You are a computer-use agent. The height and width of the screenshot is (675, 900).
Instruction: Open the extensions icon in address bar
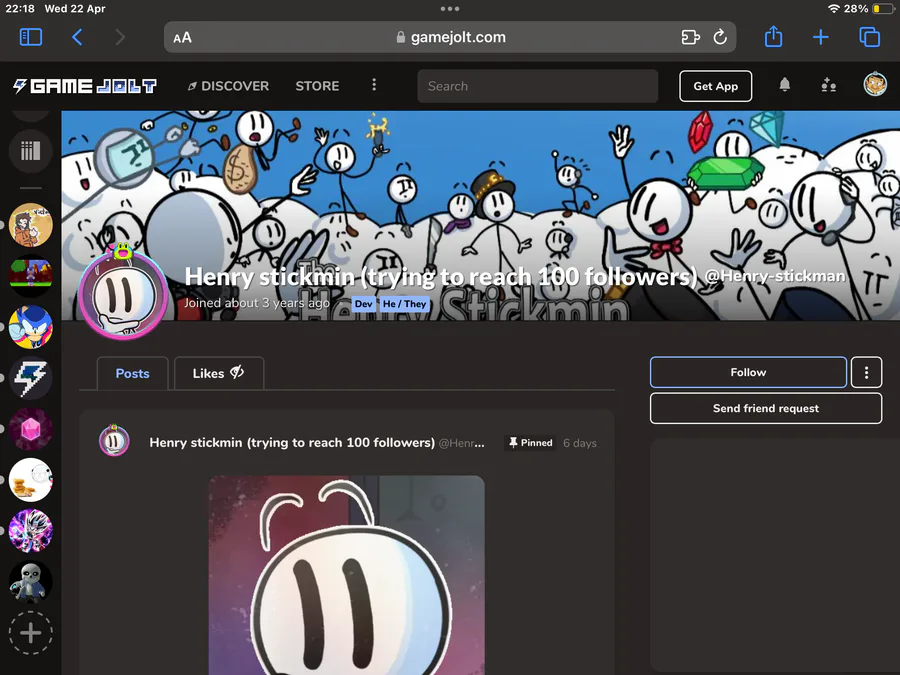tap(690, 37)
